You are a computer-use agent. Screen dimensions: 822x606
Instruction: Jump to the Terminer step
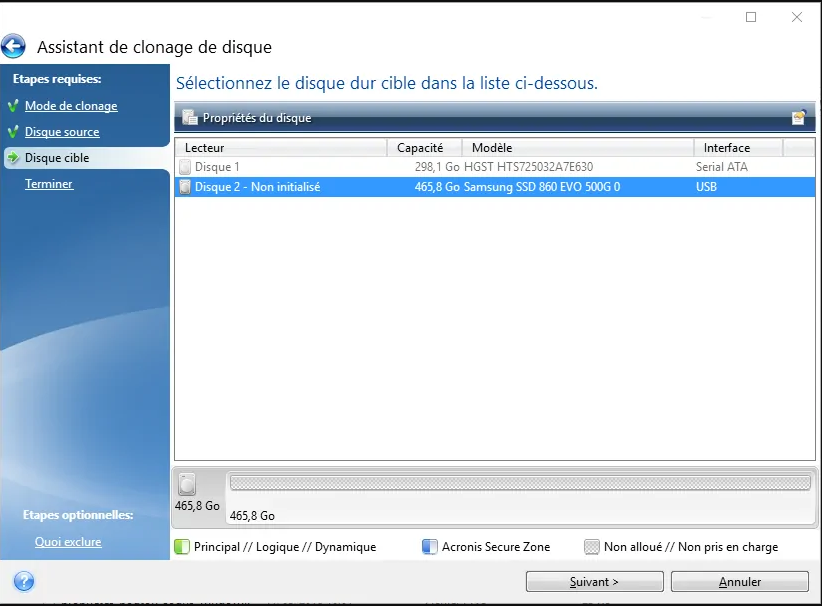[49, 184]
